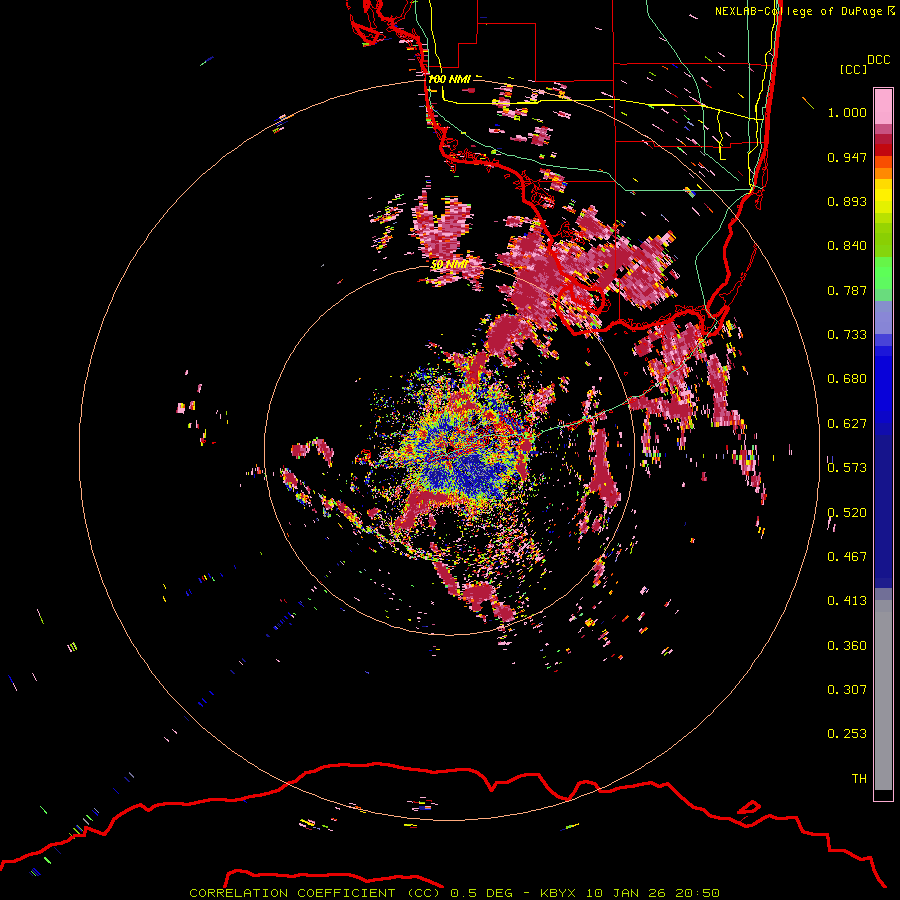Click the 0.5 DEG elevation text in caption

(x=483, y=893)
